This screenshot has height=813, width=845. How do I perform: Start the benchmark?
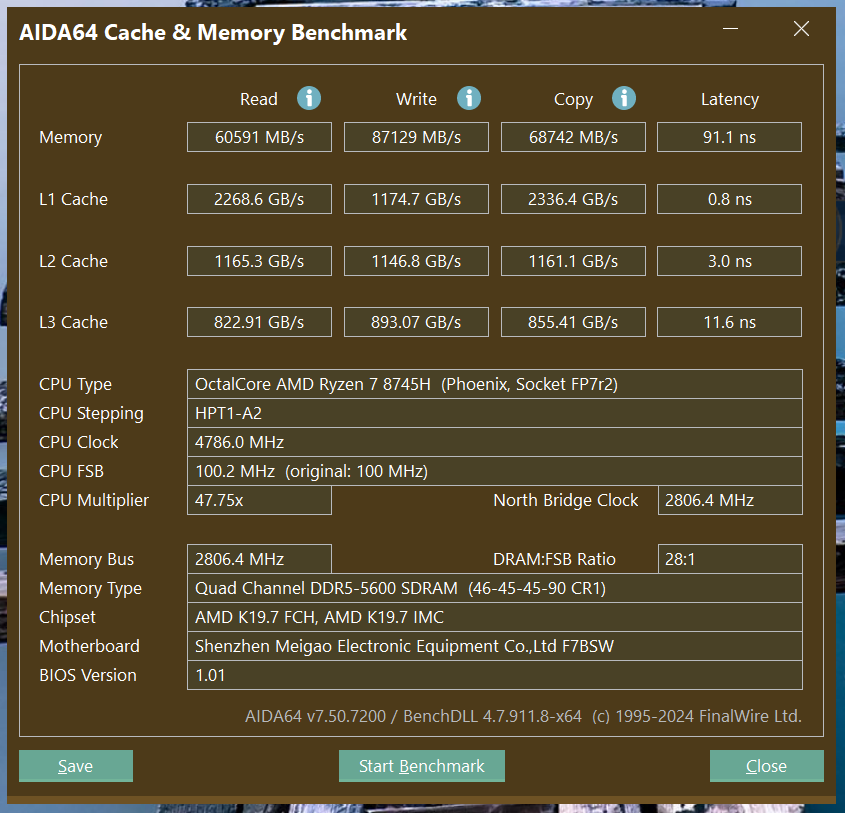422,766
